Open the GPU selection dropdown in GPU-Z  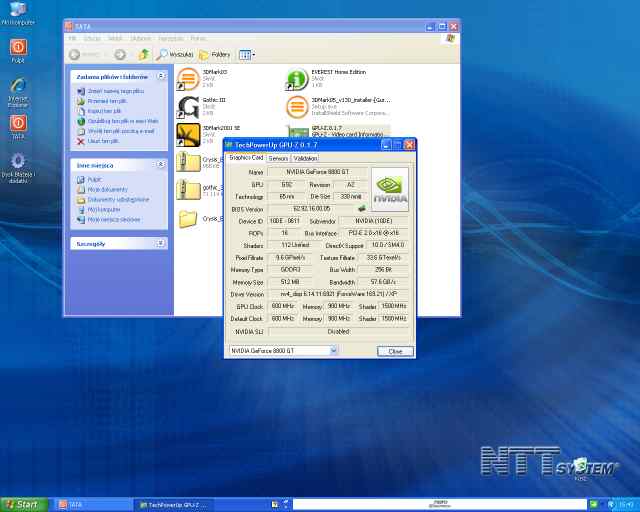(333, 350)
